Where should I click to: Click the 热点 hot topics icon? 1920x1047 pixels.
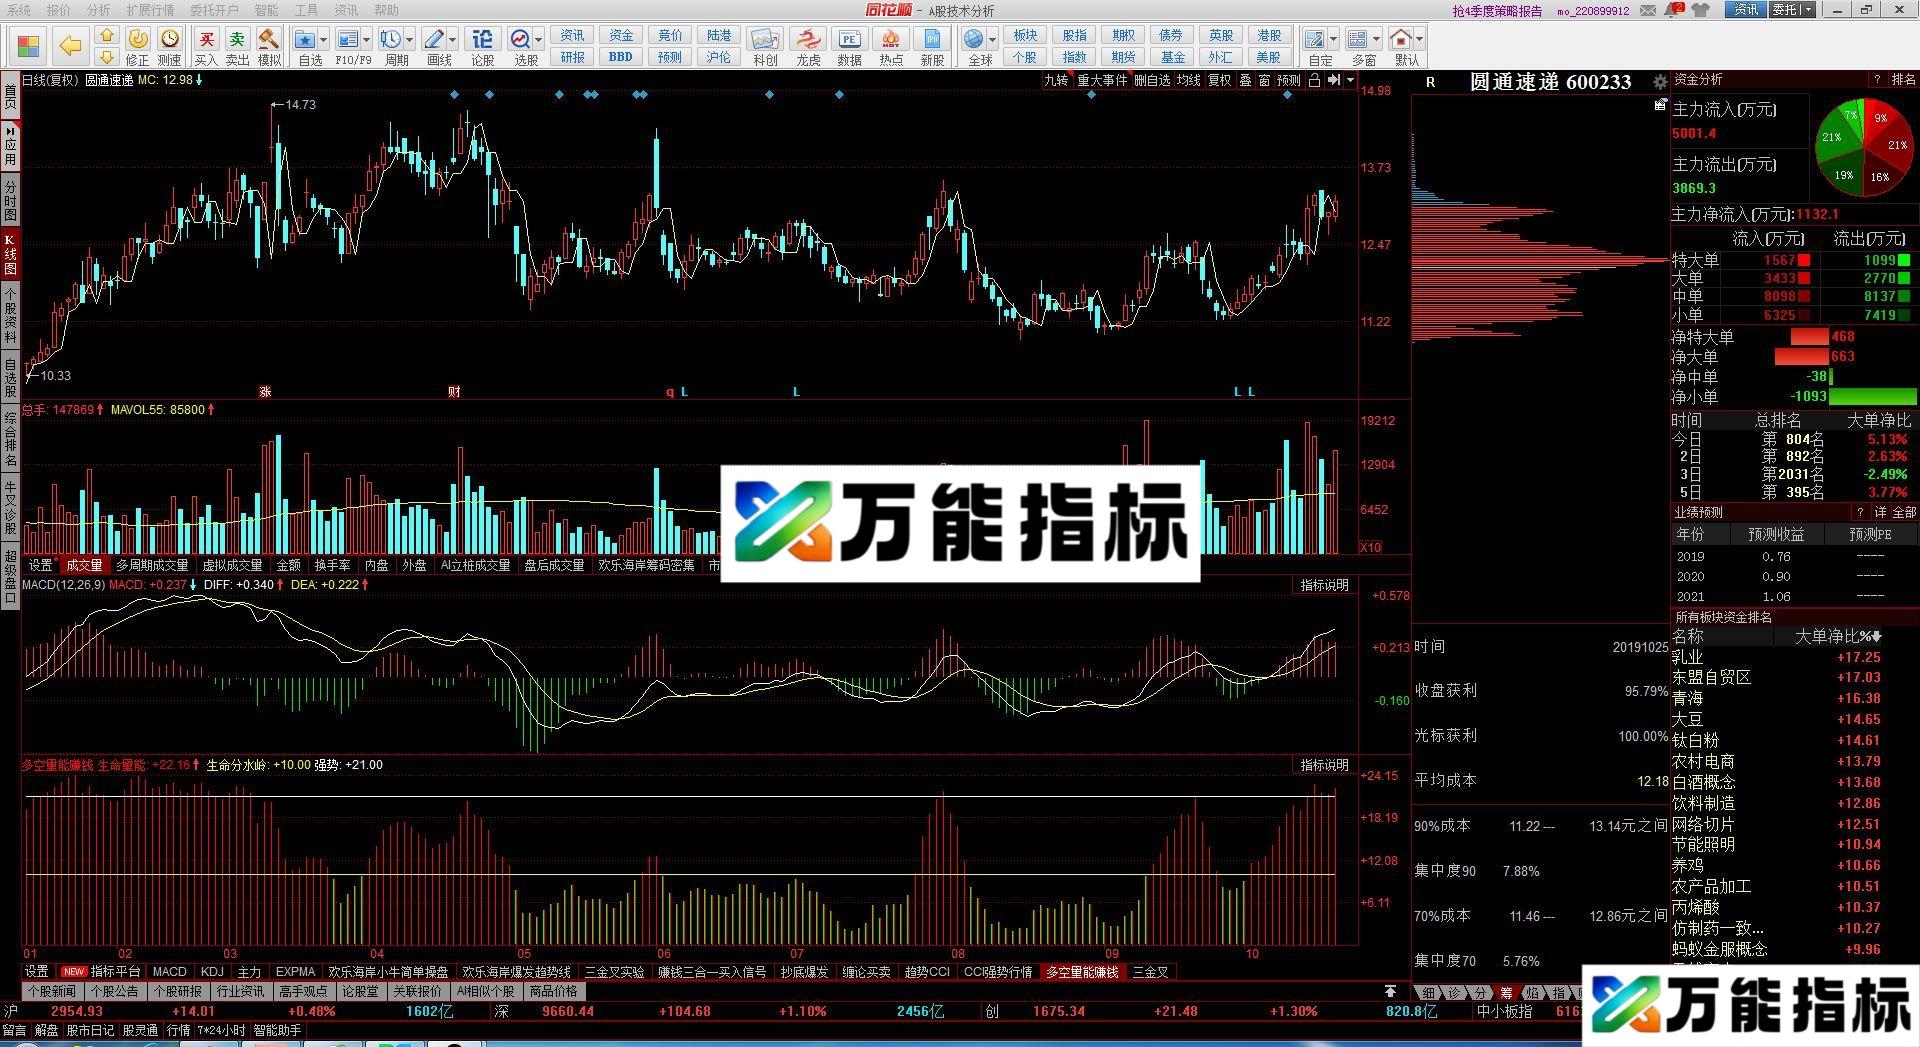[890, 41]
